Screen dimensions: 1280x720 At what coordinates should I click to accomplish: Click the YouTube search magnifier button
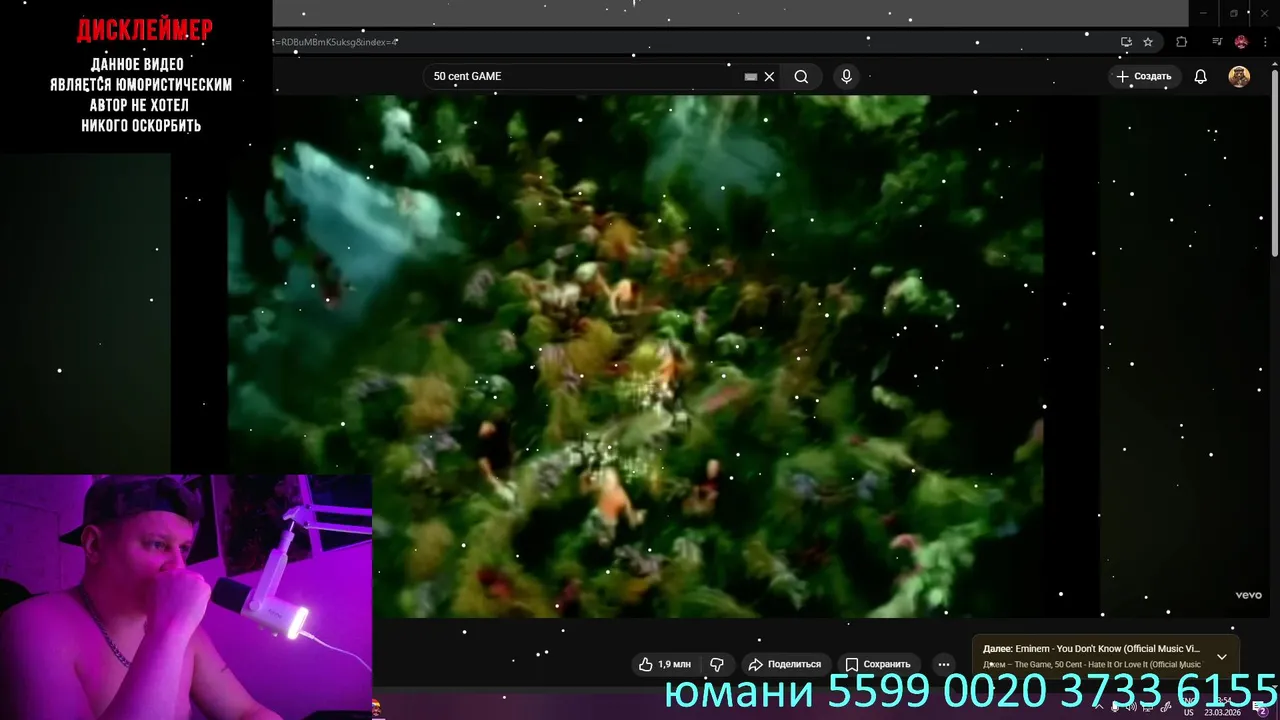[x=801, y=76]
